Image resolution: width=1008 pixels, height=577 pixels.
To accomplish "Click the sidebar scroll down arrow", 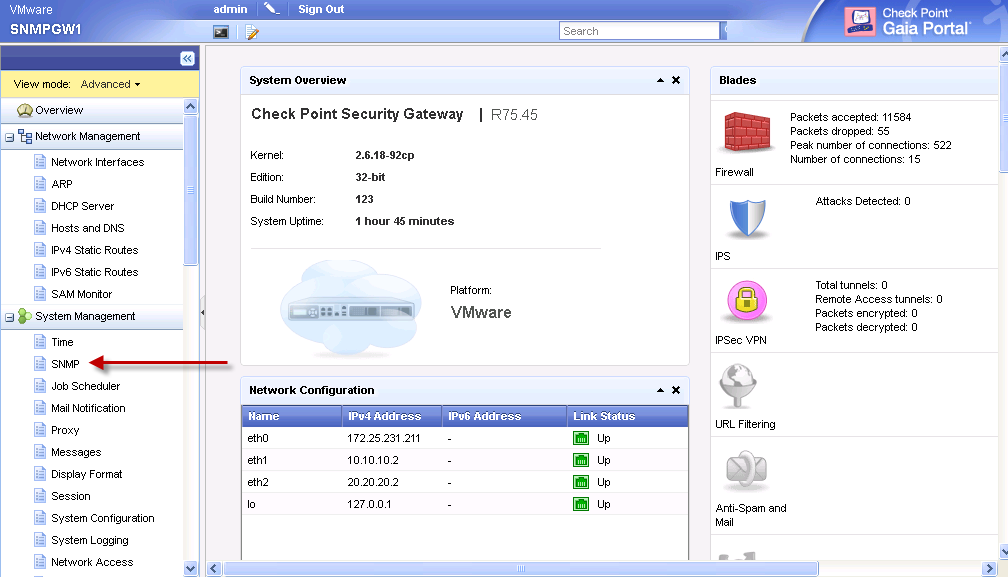I will pyautogui.click(x=190, y=568).
